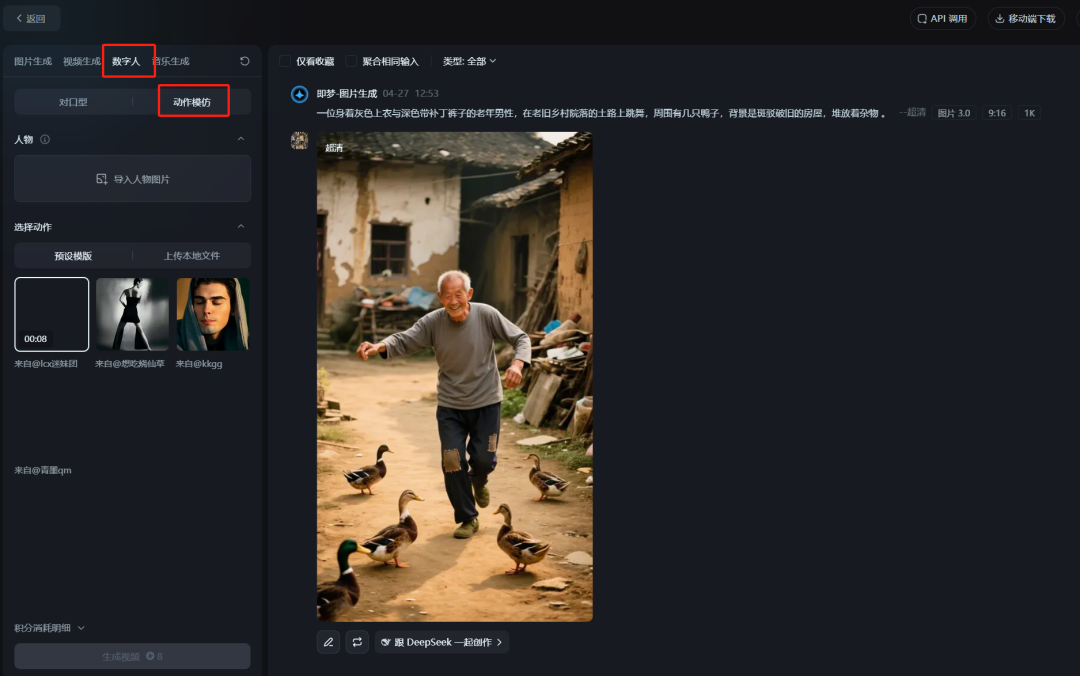This screenshot has width=1080, height=676.
Task: Collapse the 人物 section chevron
Action: pyautogui.click(x=240, y=140)
